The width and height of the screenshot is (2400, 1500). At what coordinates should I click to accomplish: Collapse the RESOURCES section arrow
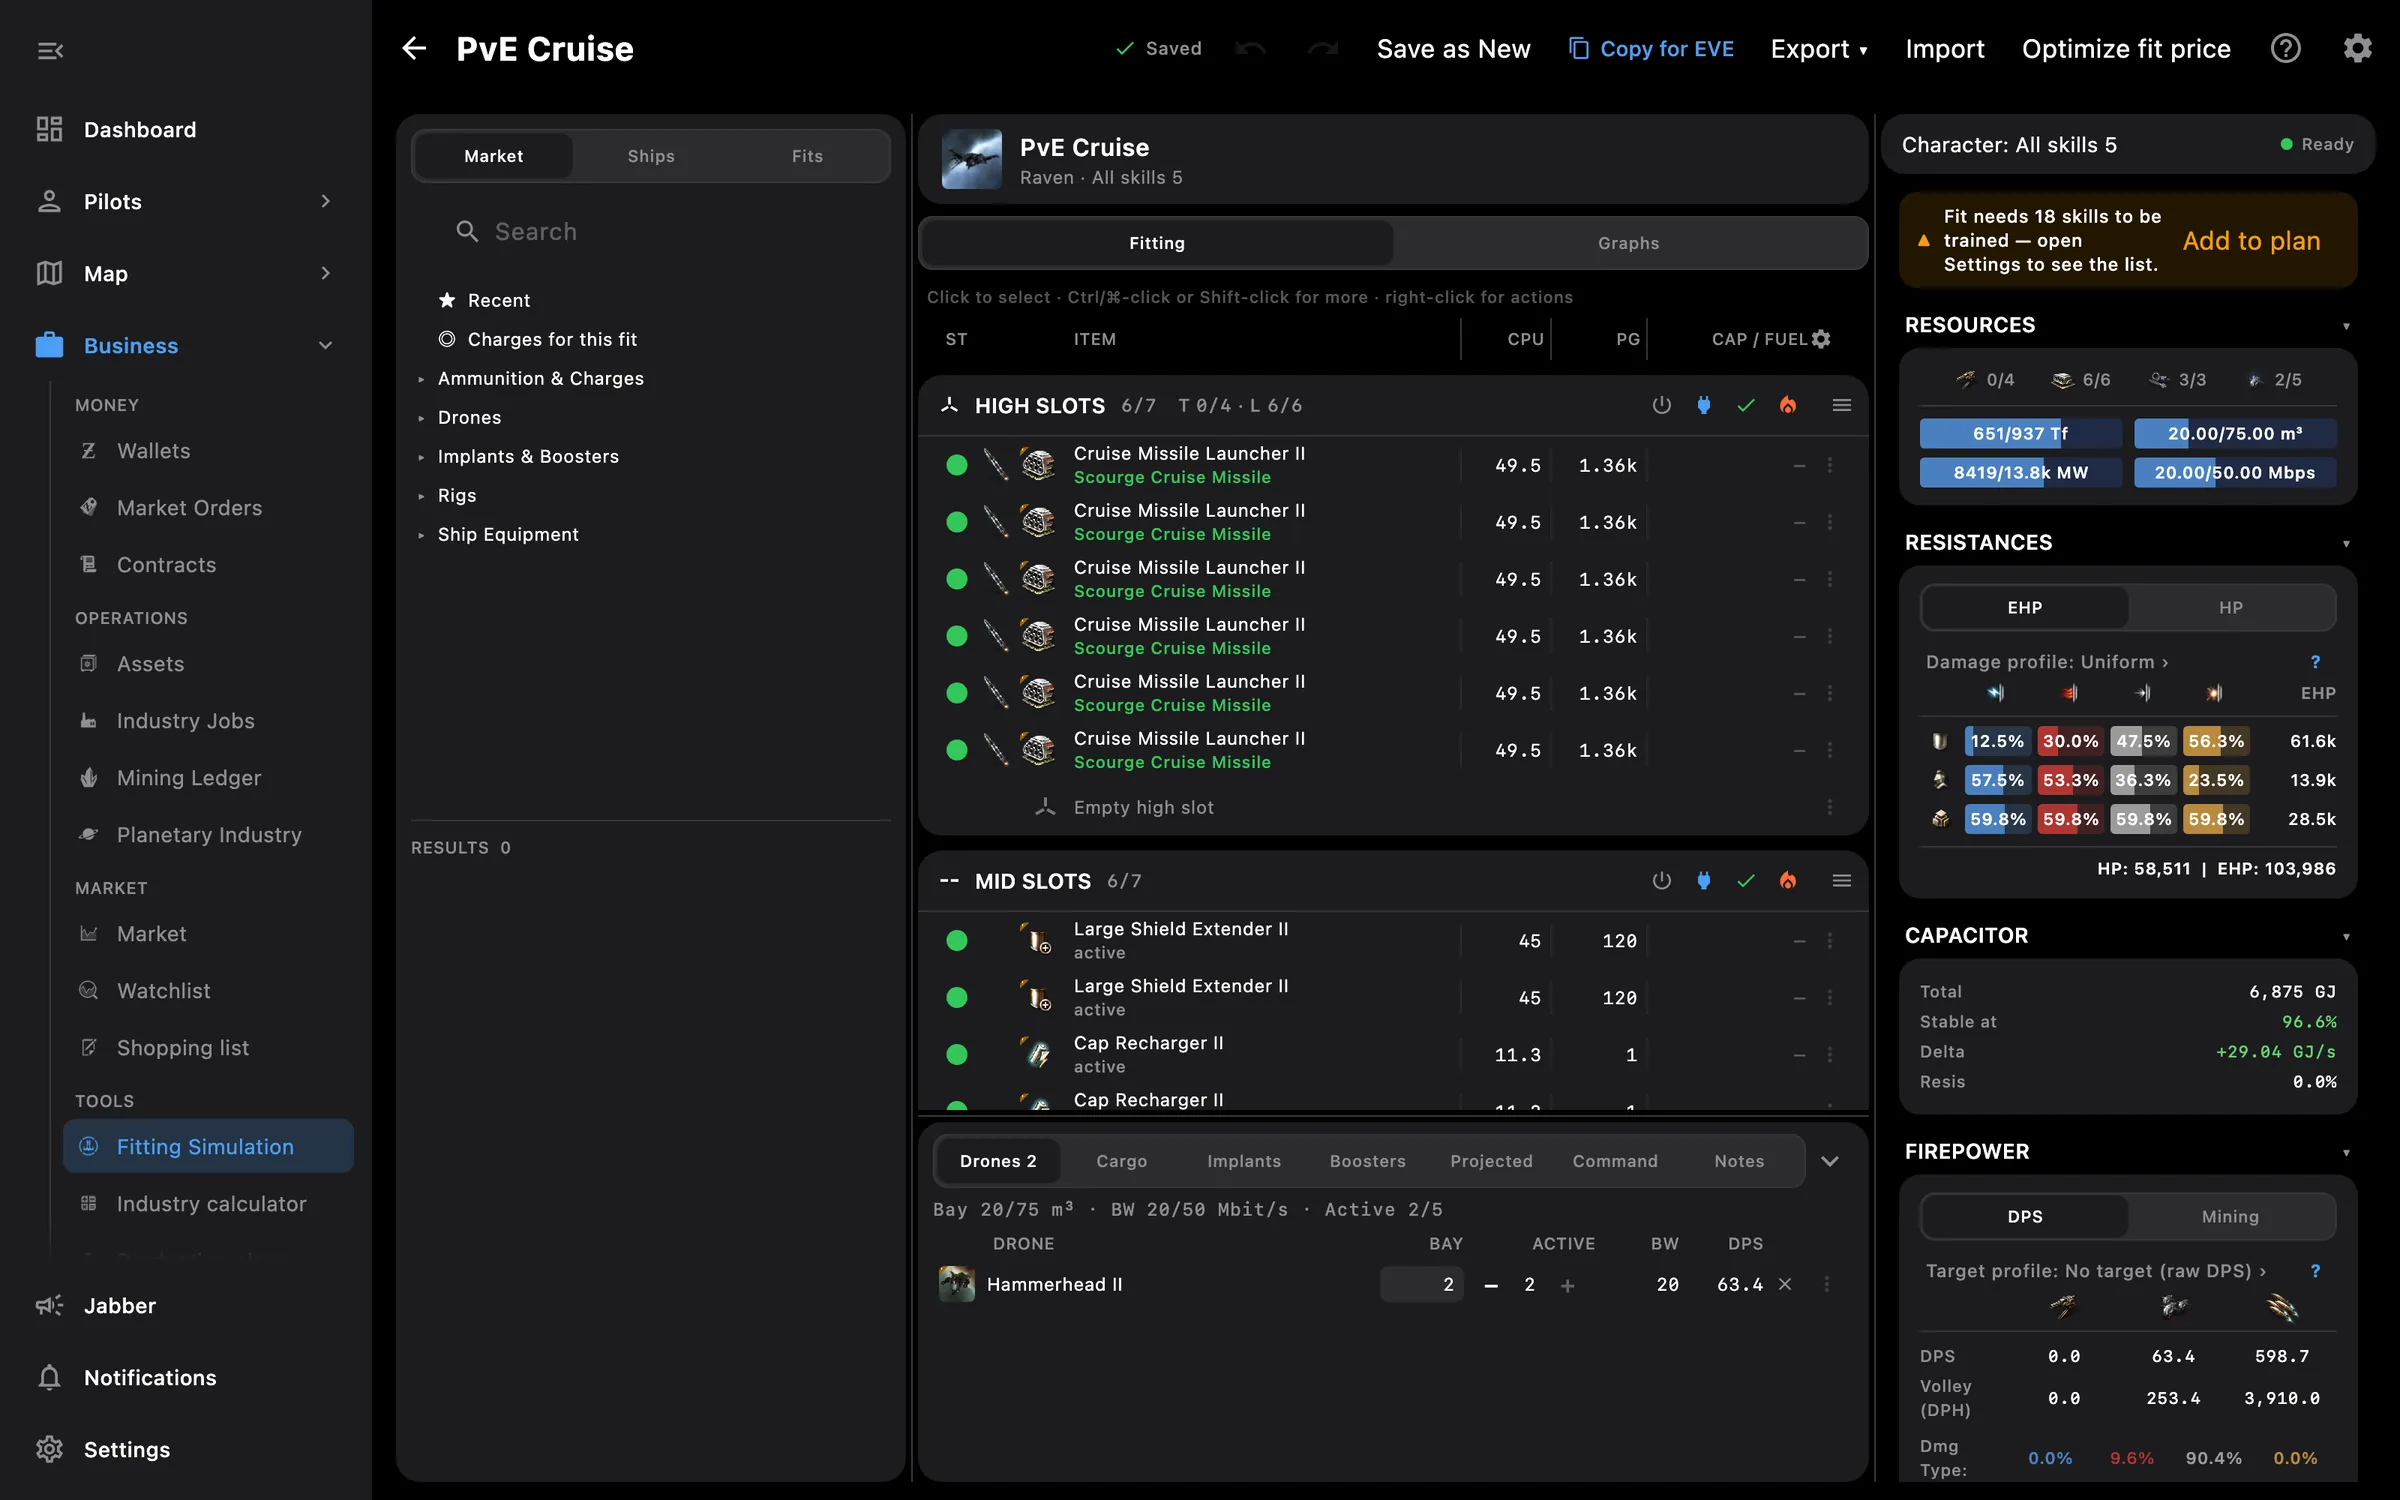point(2346,326)
